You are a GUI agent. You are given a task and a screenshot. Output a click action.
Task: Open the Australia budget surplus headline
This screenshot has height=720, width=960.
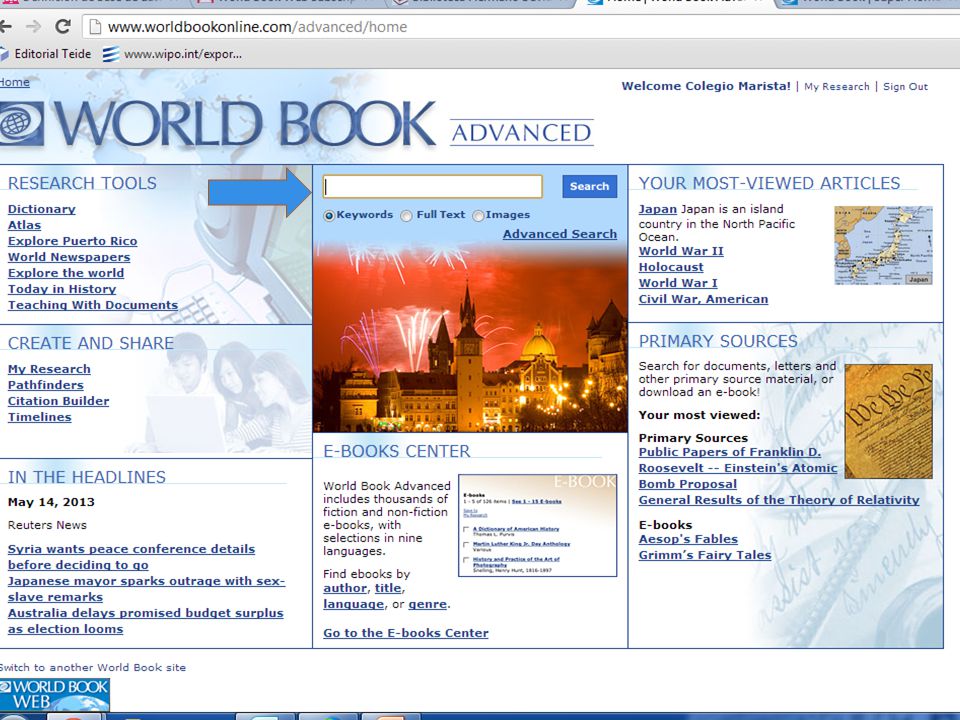pos(146,620)
